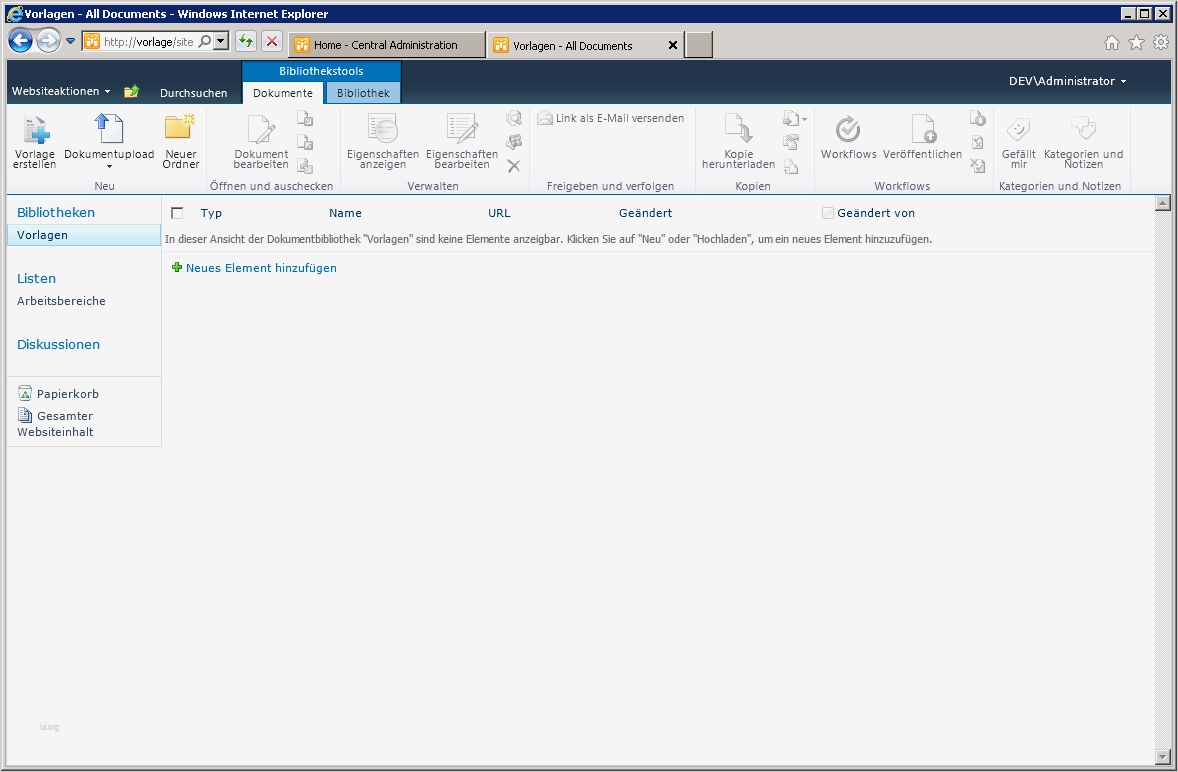
Task: Switch to Home - Central Administration browser tab
Action: pos(387,45)
